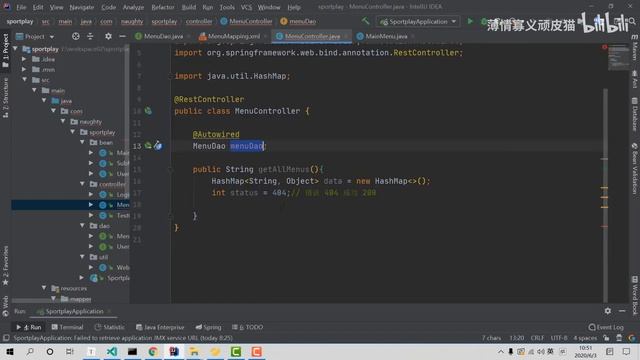640x360 pixels.
Task: Switch to IntelliJ IDEA taskbar icon
Action: coord(174,351)
